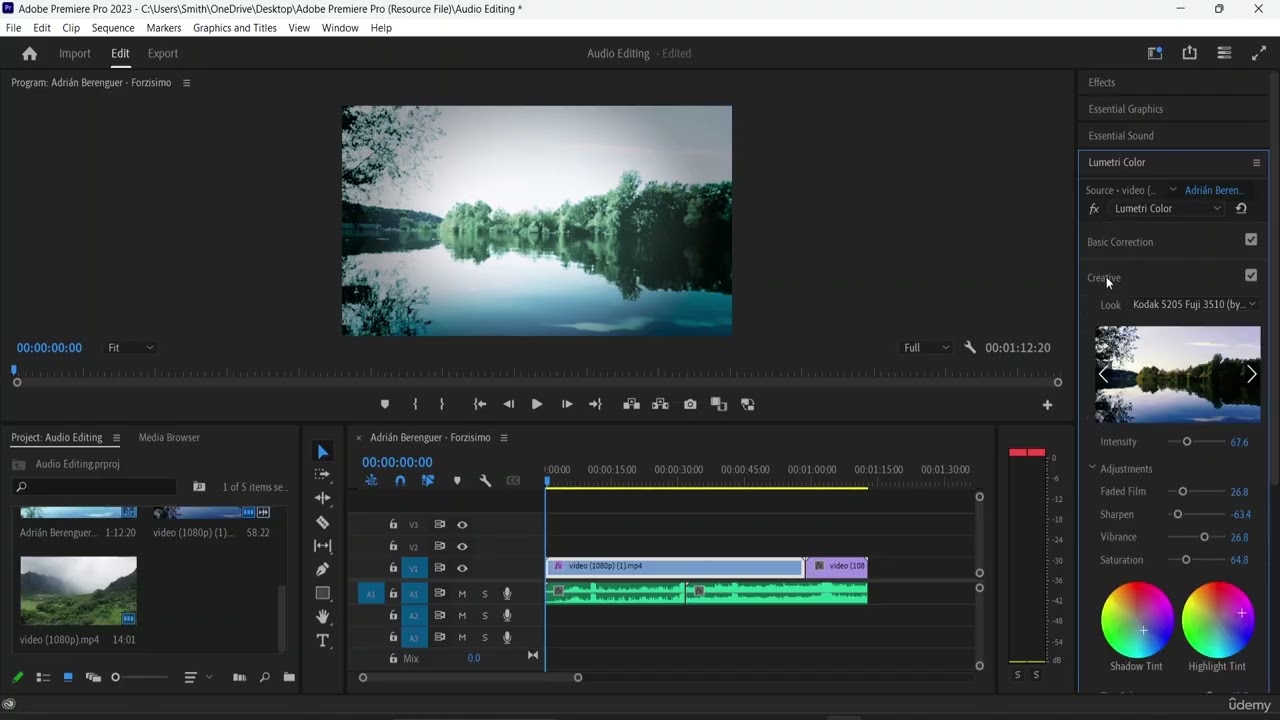Open Program monitor panel menu
Screen dimensions: 1280x720
pyautogui.click(x=186, y=83)
